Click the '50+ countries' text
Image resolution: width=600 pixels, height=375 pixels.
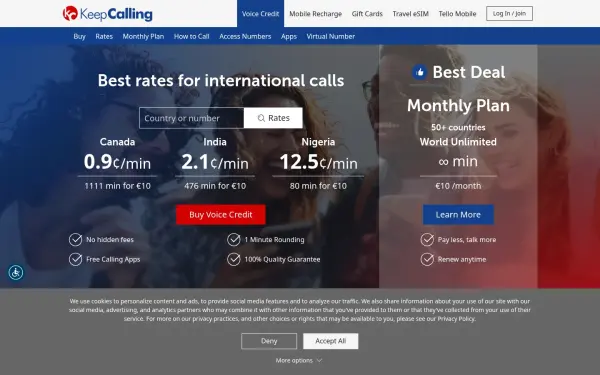pyautogui.click(x=458, y=127)
